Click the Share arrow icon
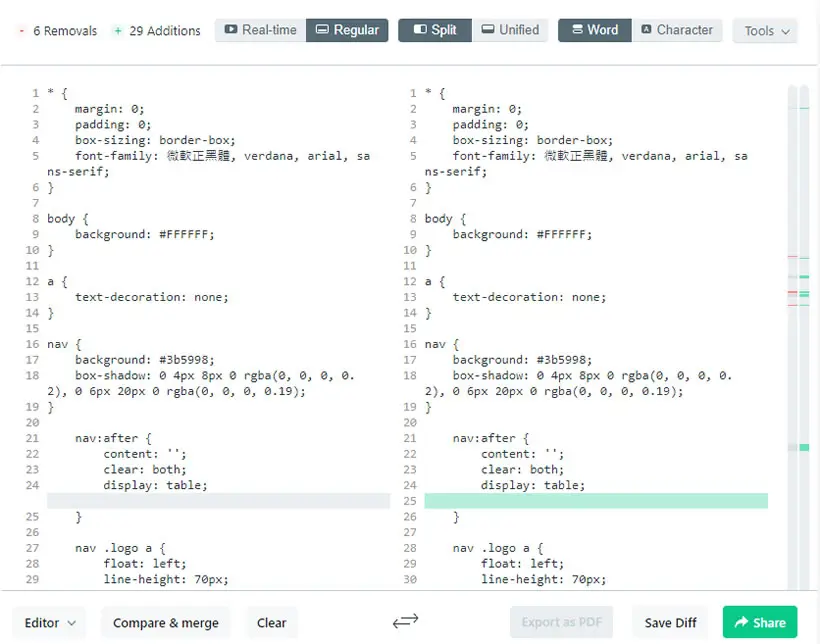820x644 pixels. (741, 622)
